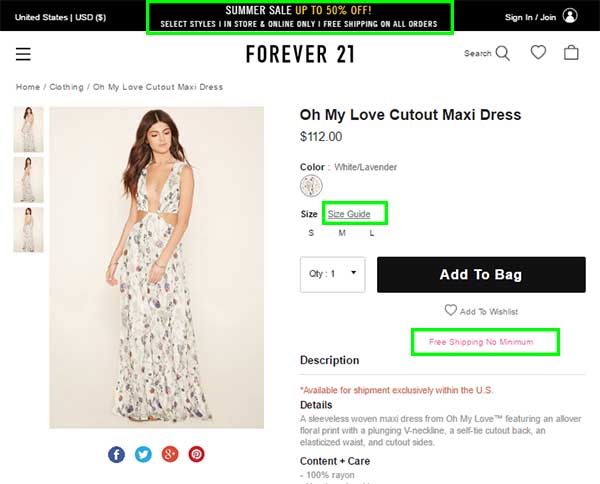This screenshot has height=484, width=600.
Task: Share the dress on Facebook
Action: point(116,454)
